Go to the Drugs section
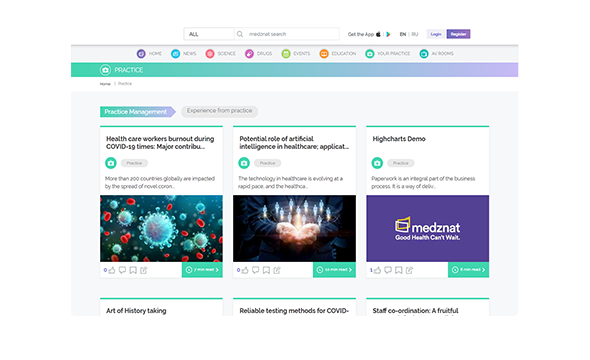This screenshot has height=360, width=590. coord(259,54)
